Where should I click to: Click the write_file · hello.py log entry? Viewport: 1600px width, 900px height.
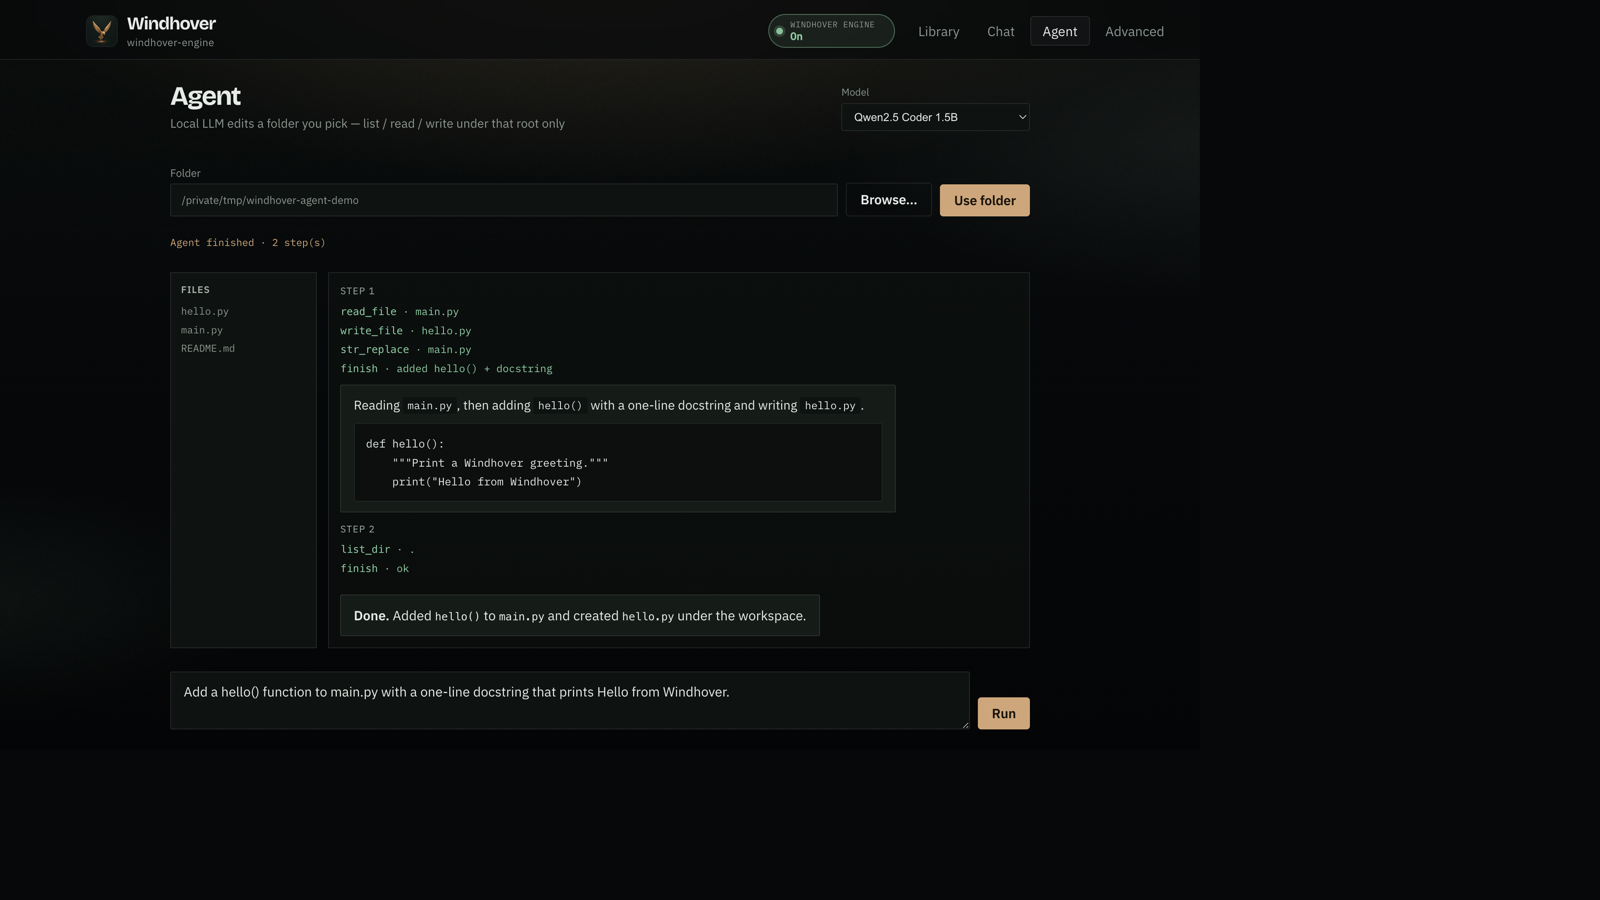coord(405,331)
